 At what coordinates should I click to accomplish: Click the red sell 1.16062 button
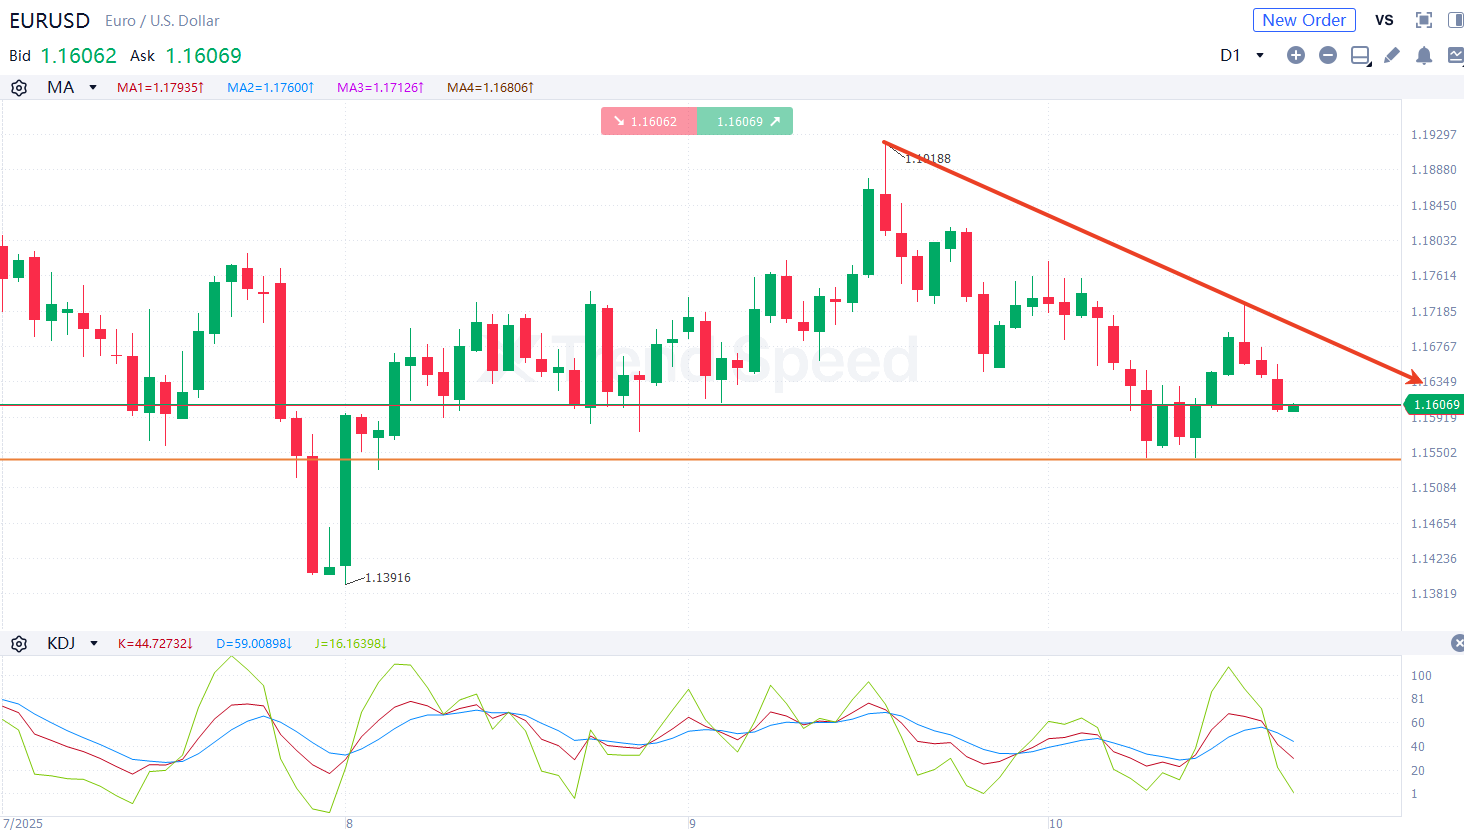[648, 122]
